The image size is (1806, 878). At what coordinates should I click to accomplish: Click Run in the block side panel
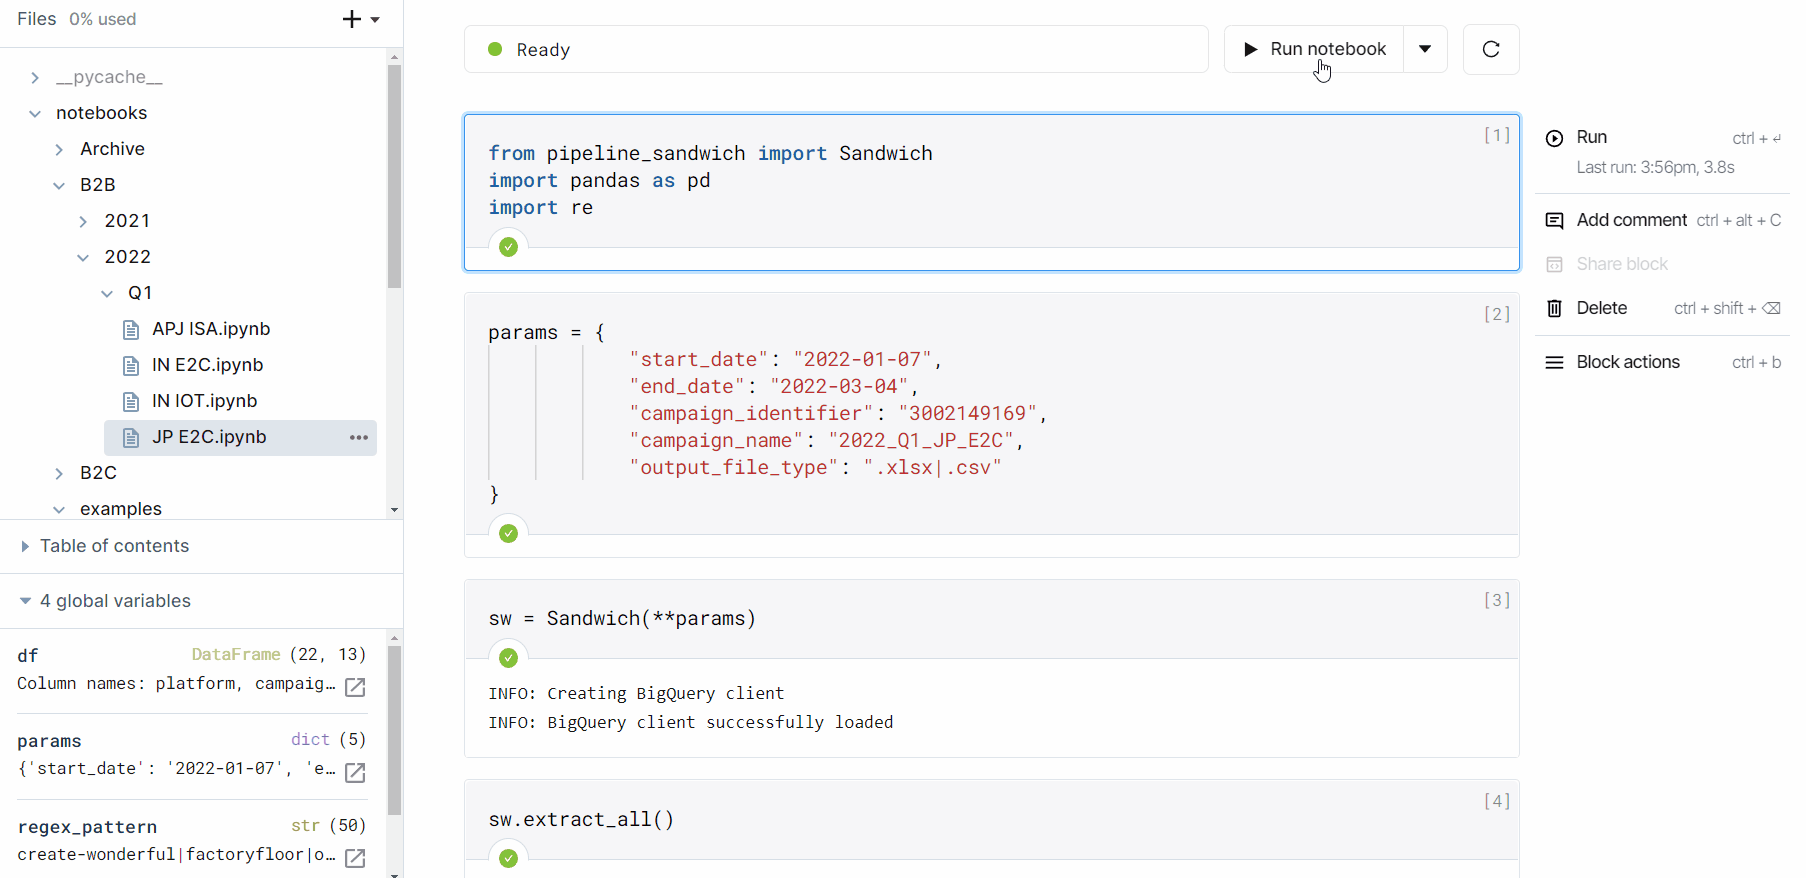point(1591,137)
